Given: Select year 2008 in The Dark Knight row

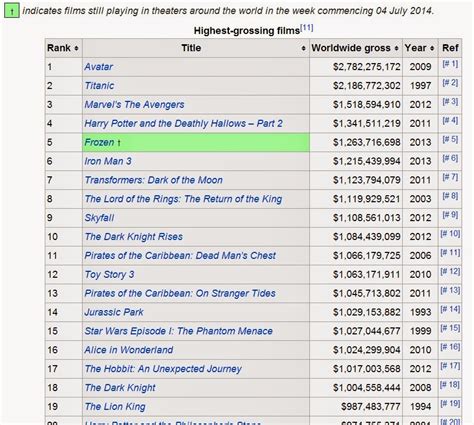Looking at the screenshot, I should click(x=421, y=388).
